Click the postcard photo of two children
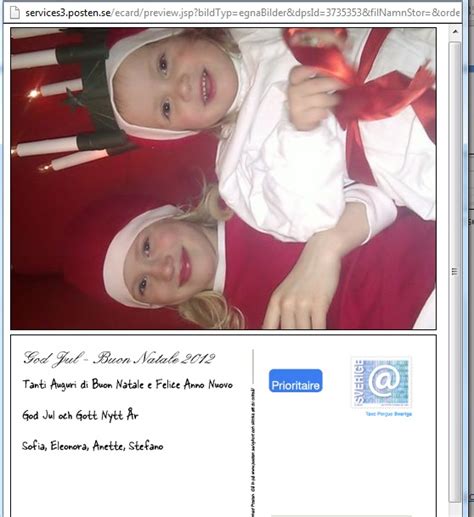 coord(223,179)
